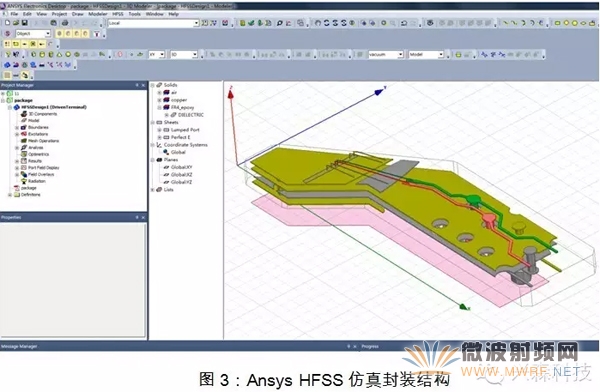Select the FR4_epoxy material node
Image resolution: width=600 pixels, height=392 pixels.
coord(183,108)
